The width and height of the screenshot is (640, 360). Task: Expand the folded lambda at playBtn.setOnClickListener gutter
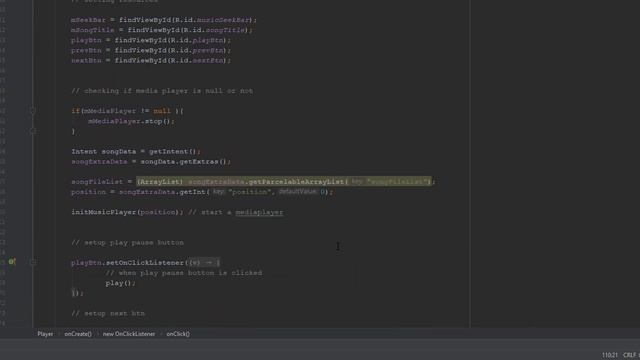pyautogui.click(x=33, y=262)
